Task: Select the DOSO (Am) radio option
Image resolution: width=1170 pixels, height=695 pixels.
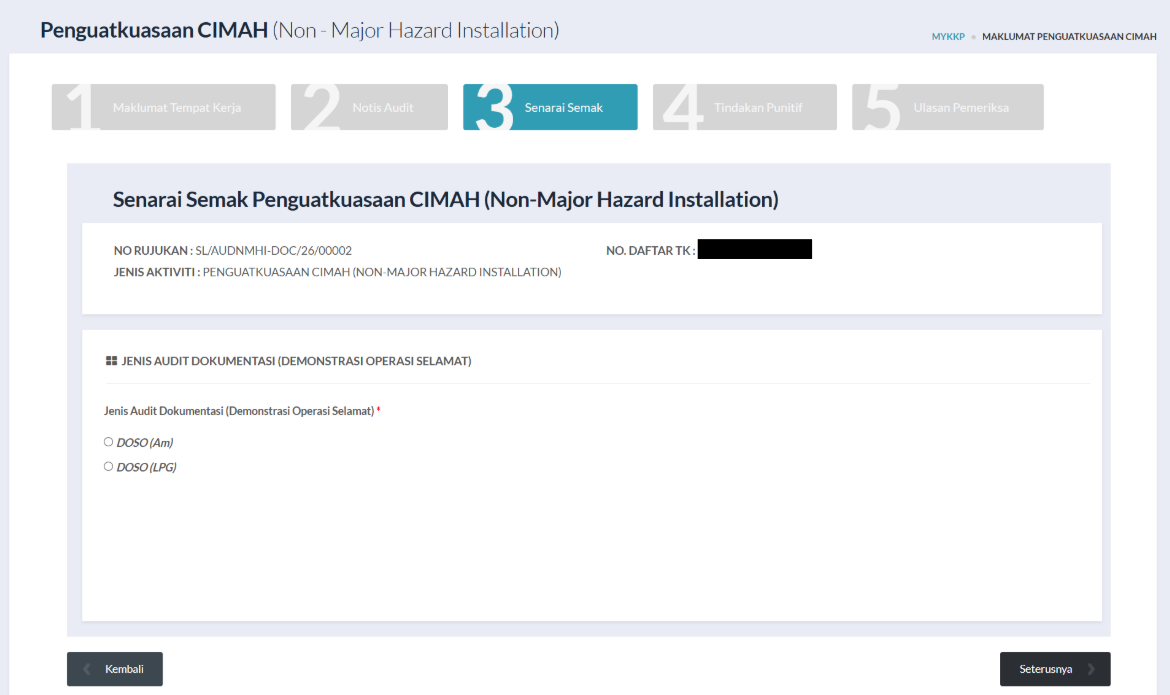Action: pos(108,442)
